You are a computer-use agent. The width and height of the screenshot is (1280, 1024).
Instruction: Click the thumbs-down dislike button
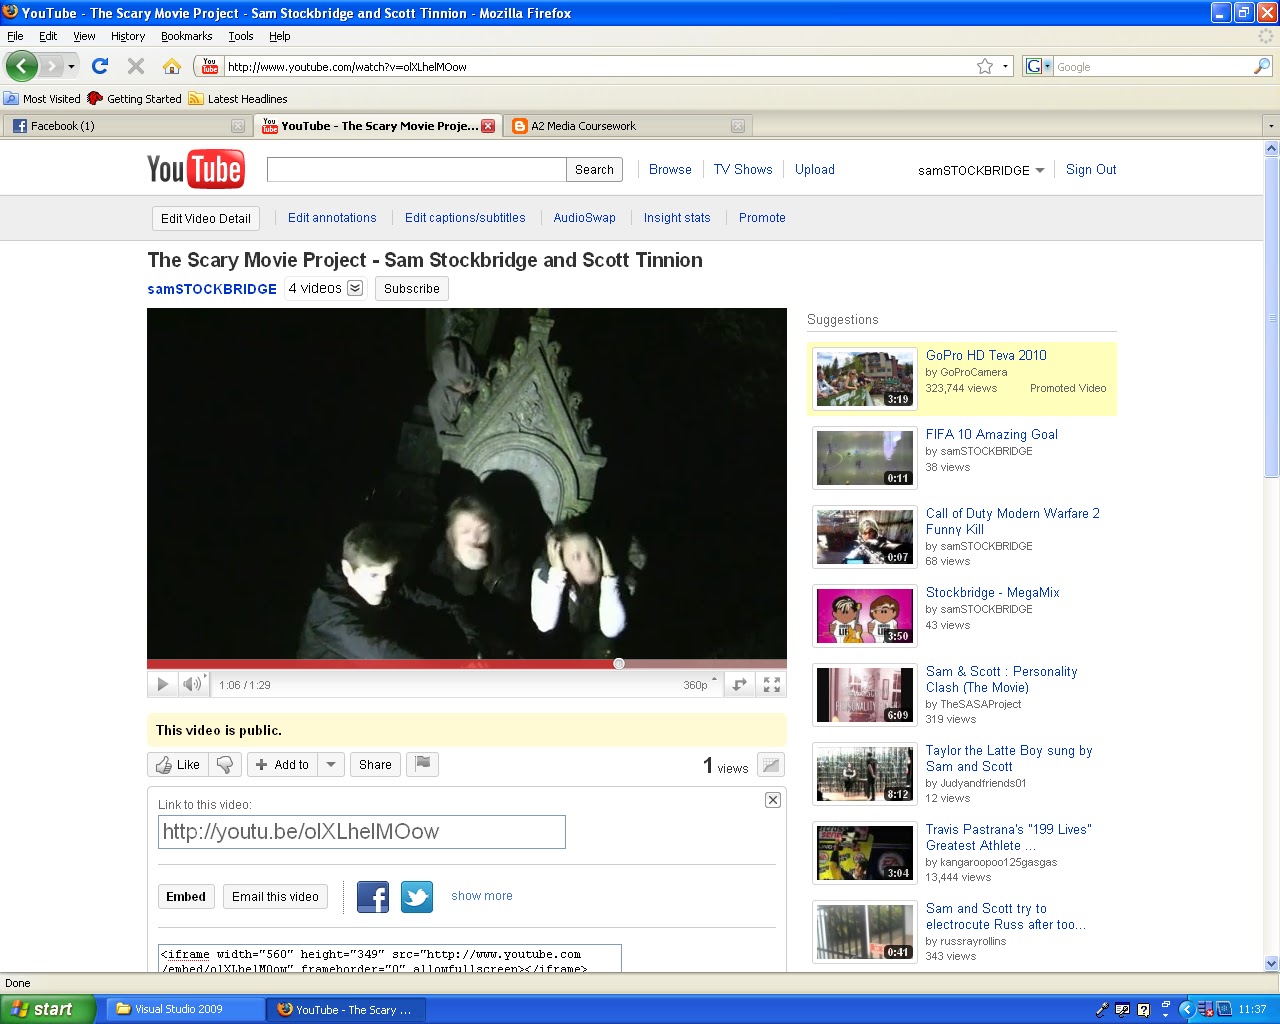(225, 765)
